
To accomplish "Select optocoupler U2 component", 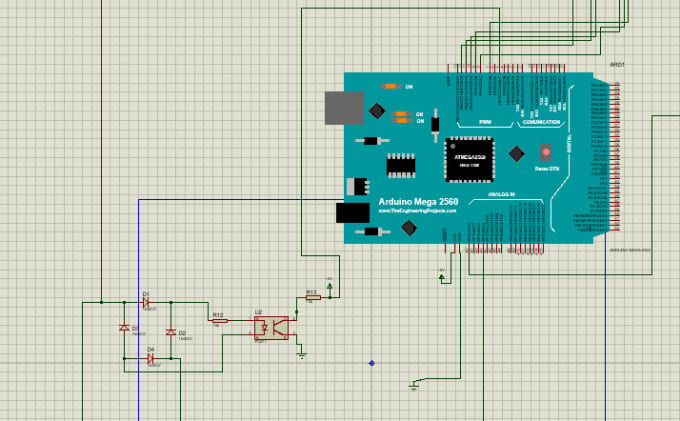I will point(271,328).
